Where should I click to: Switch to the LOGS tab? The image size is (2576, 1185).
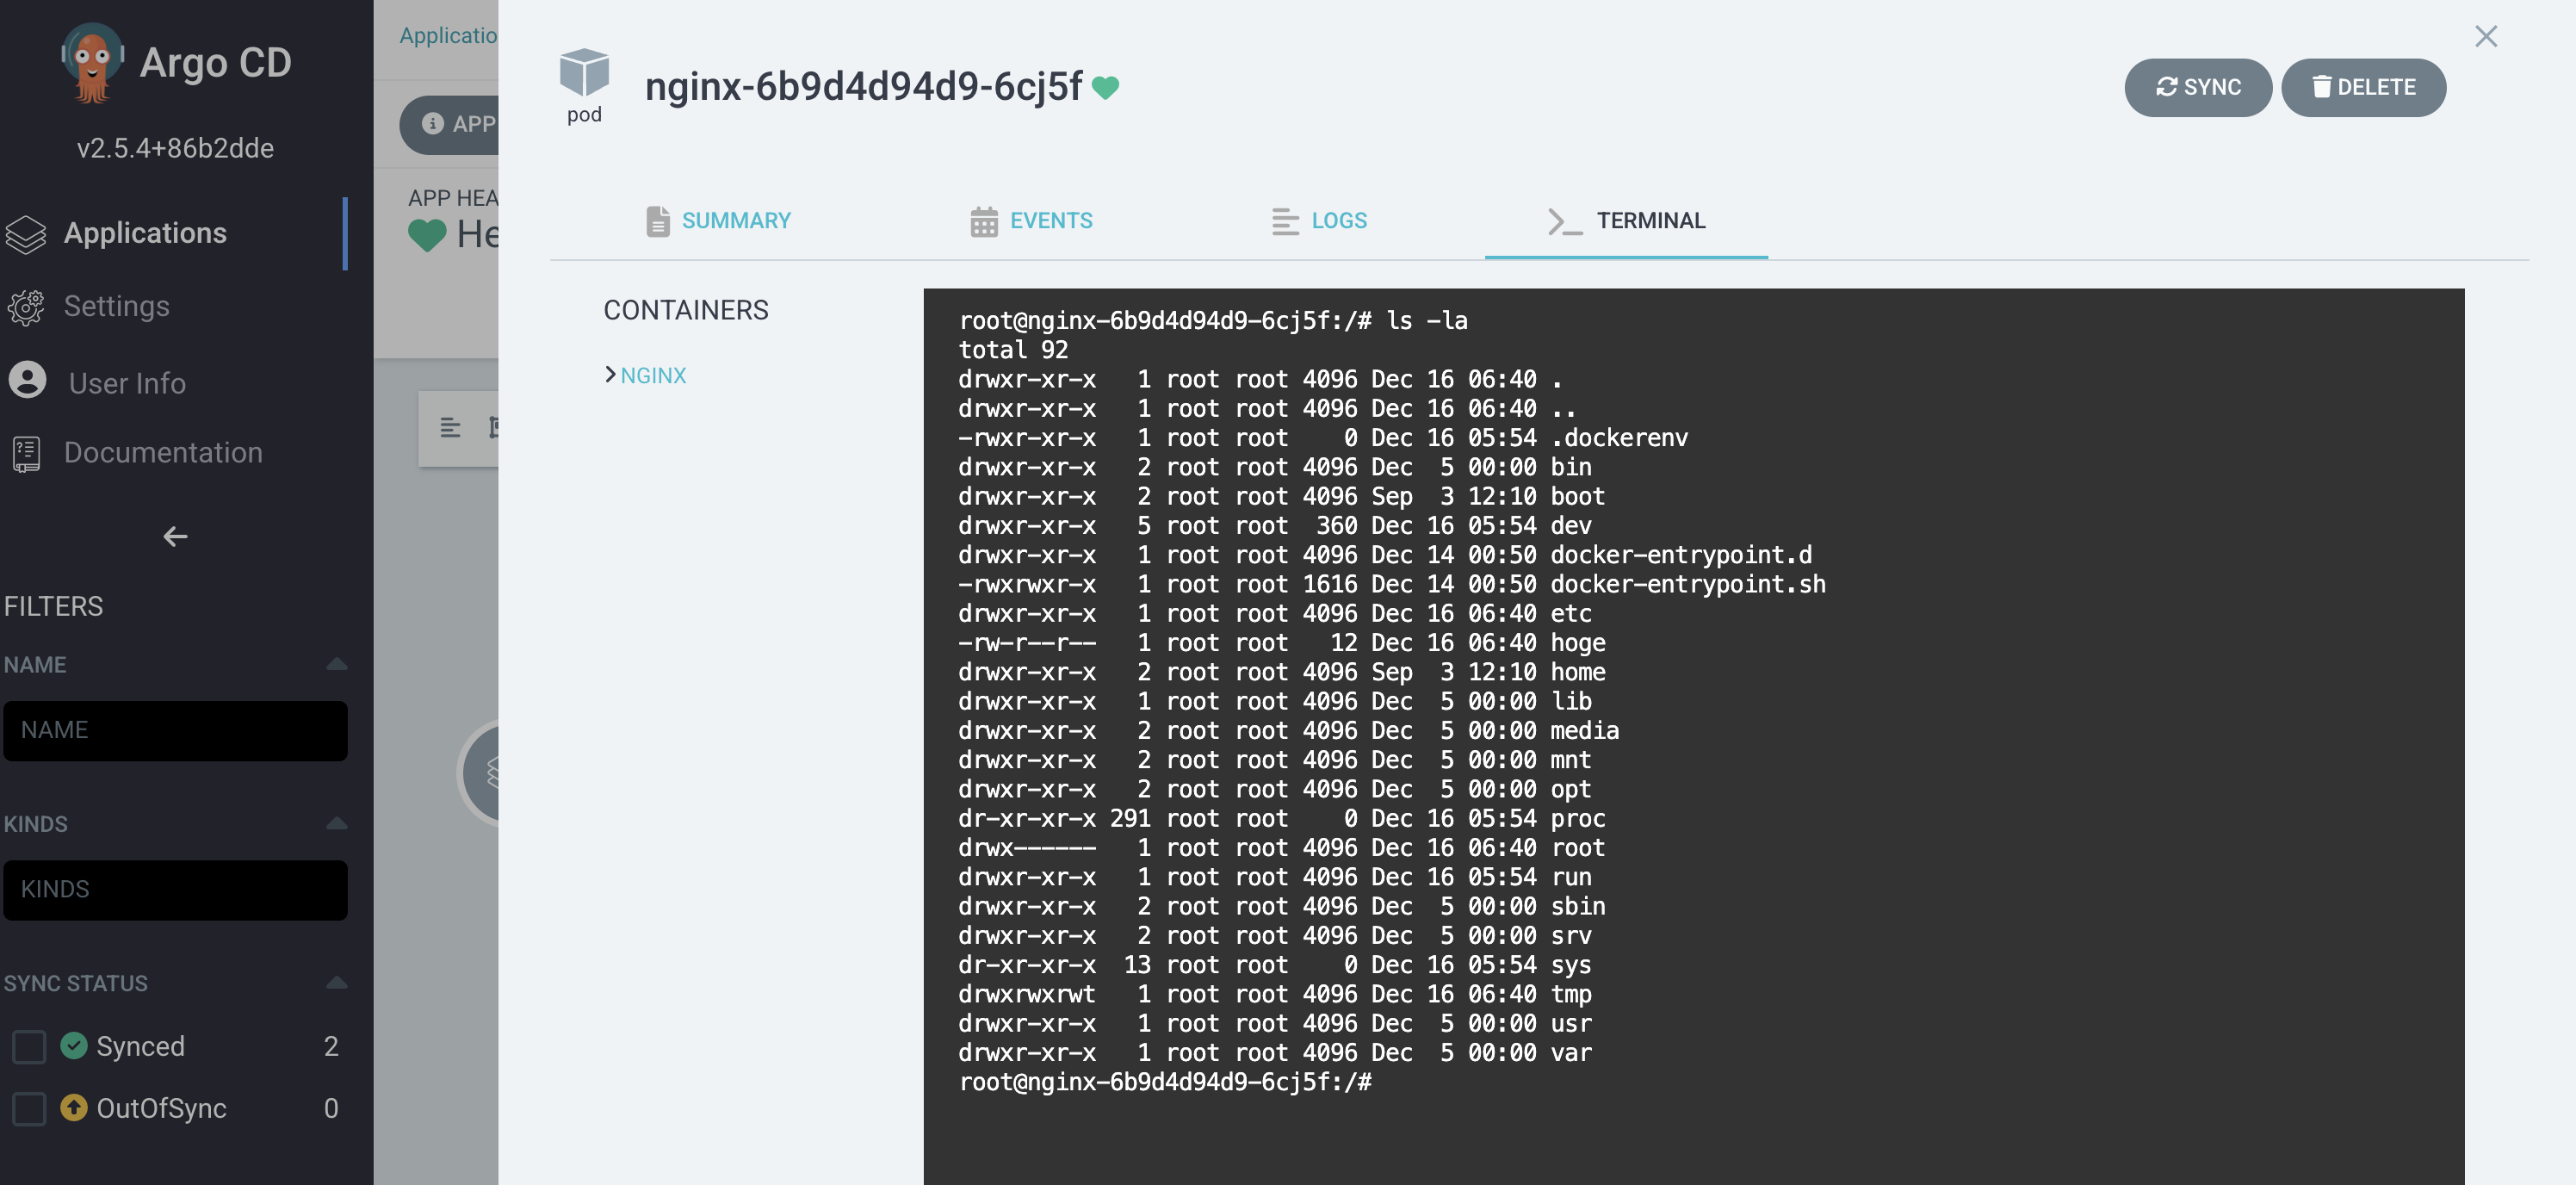pyautogui.click(x=1319, y=220)
